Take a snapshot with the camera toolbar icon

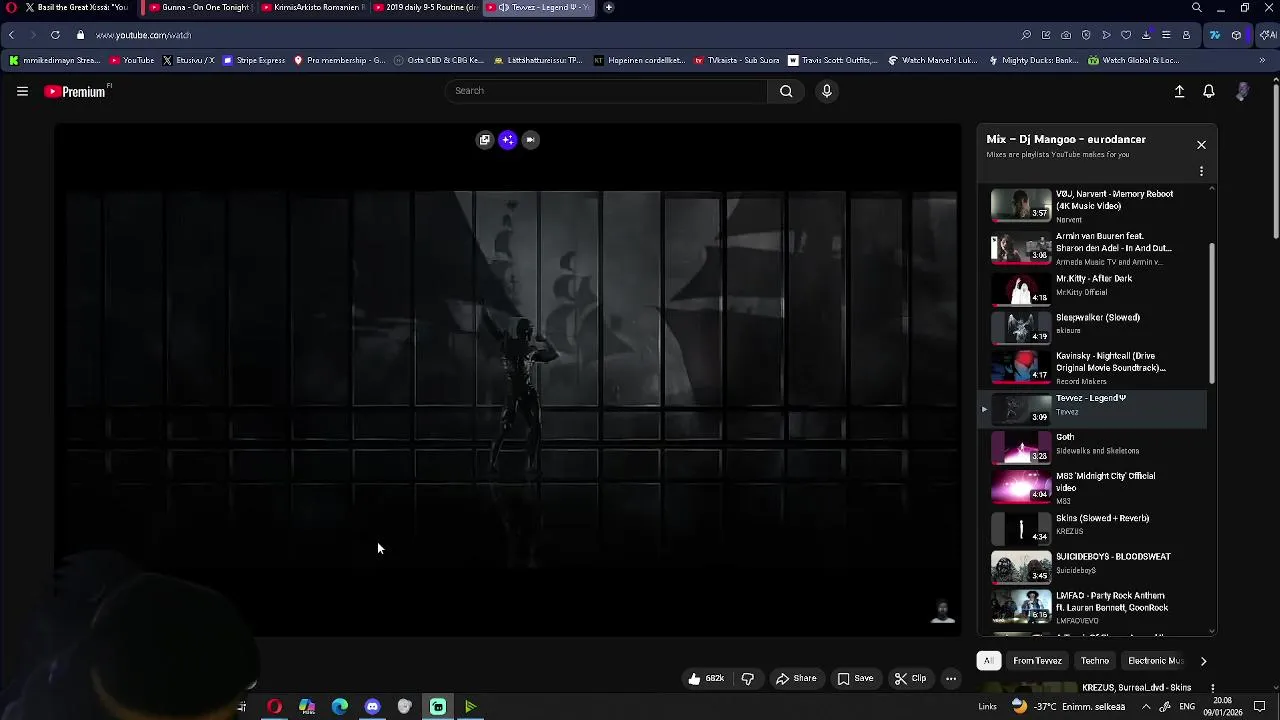(1066, 35)
